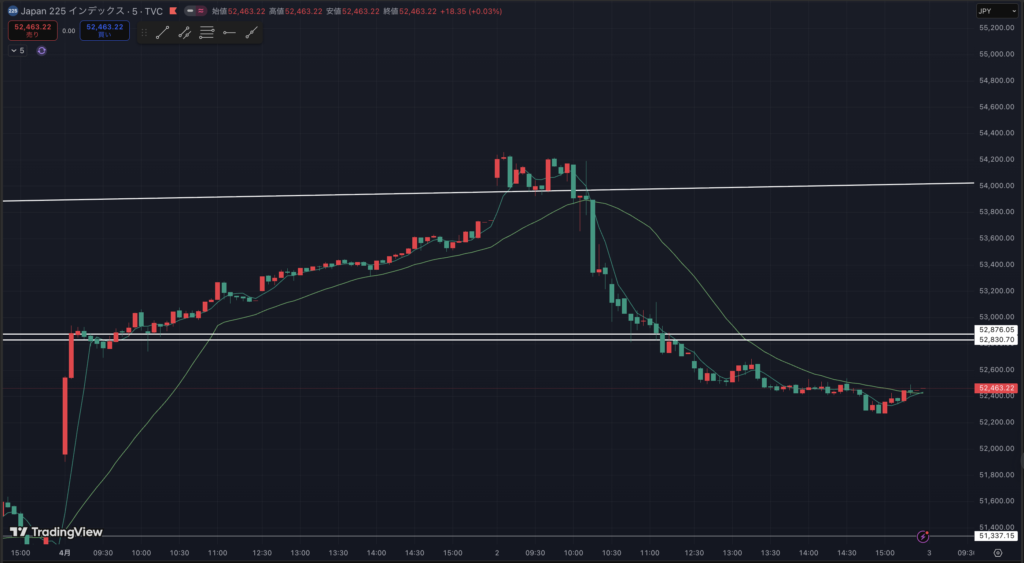Screen dimensions: 1024x563
Task: Click the 52,830.70 horizontal line price label
Action: [997, 340]
